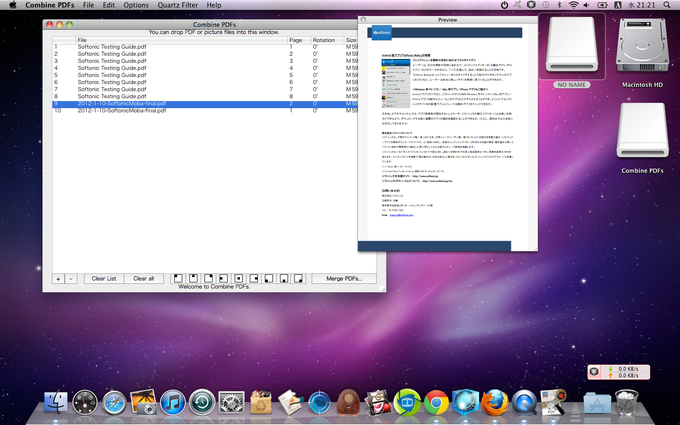Open iPhoto from the Dock
Screen dimensions: 680x425
point(143,402)
